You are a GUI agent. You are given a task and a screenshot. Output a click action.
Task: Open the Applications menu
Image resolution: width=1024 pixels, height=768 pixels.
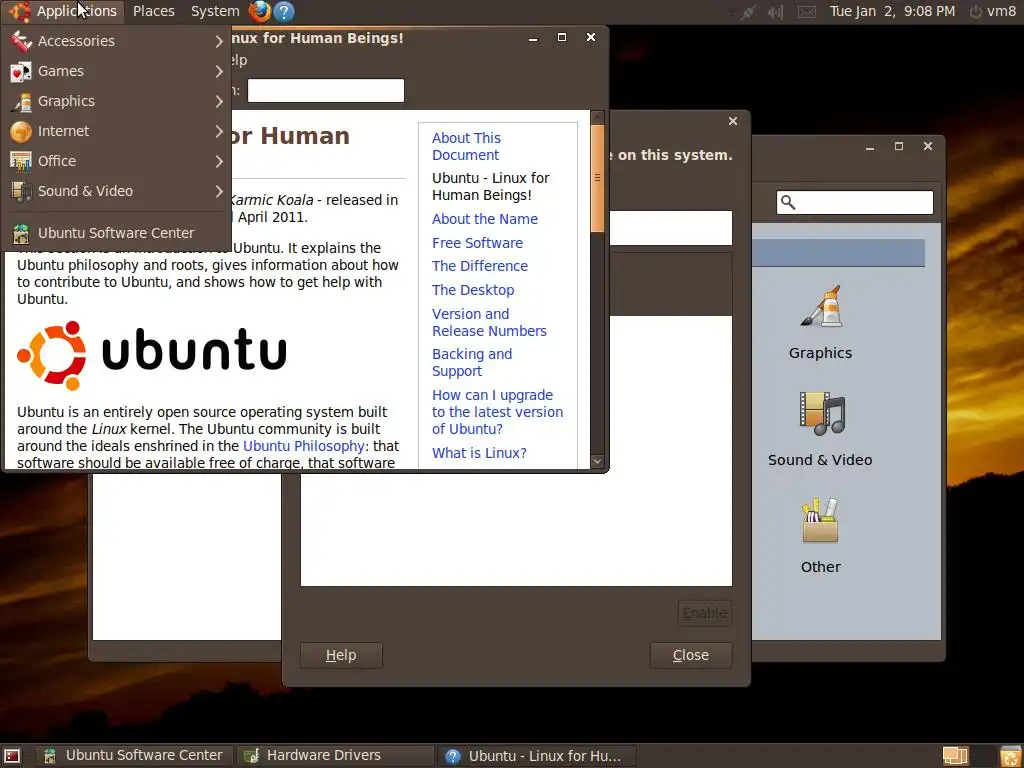[x=63, y=11]
